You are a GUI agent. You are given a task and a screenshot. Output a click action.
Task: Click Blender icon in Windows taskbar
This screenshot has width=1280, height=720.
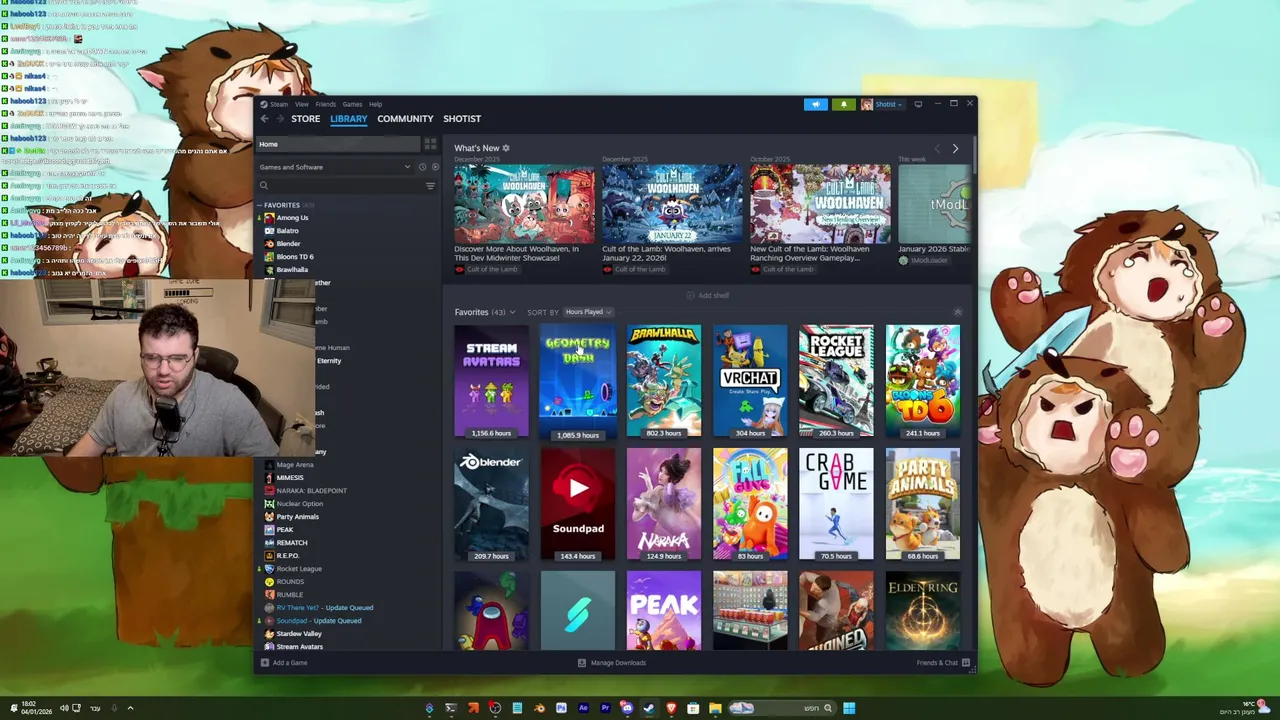click(x=539, y=708)
